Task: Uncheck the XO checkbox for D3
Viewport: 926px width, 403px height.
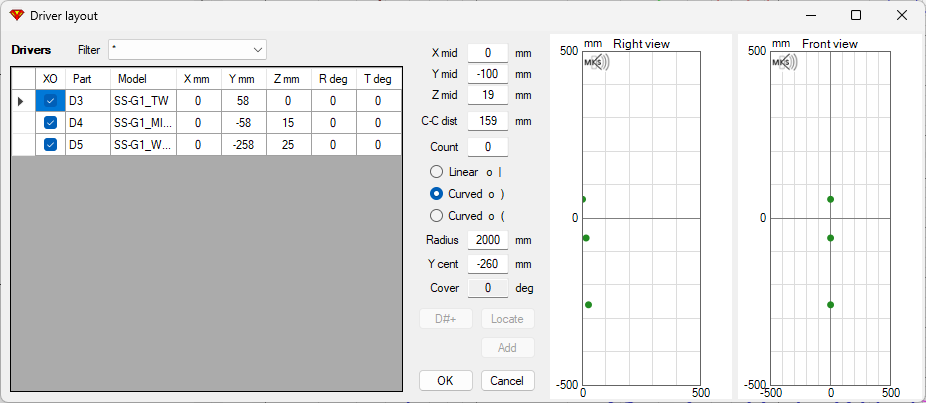Action: pyautogui.click(x=51, y=101)
